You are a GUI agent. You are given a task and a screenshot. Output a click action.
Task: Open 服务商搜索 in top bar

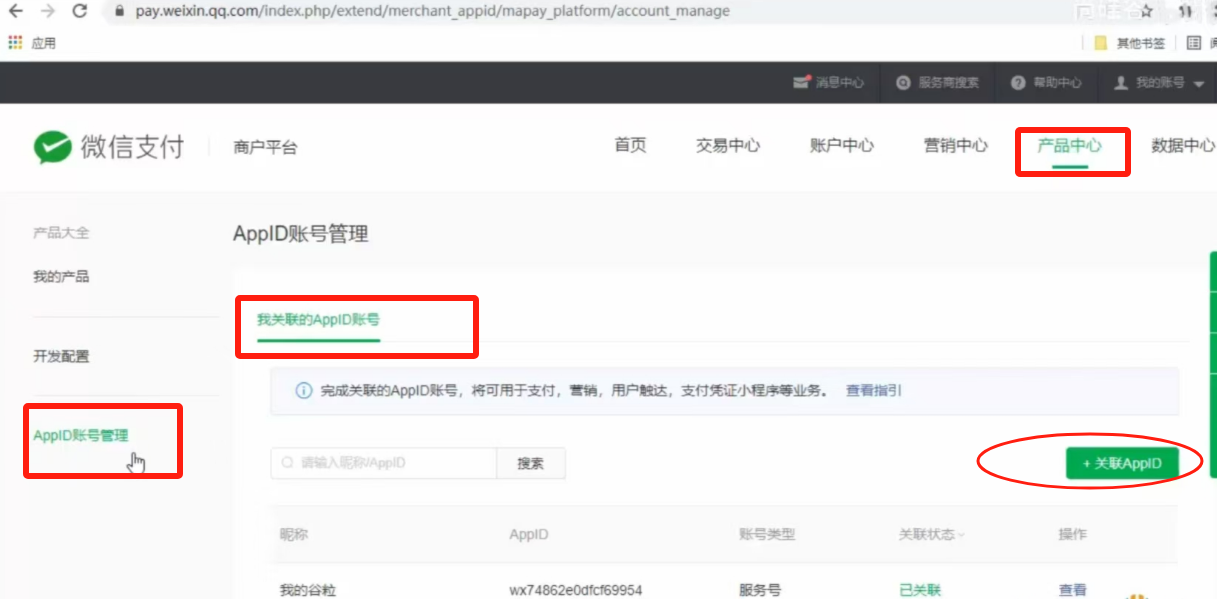[x=937, y=83]
